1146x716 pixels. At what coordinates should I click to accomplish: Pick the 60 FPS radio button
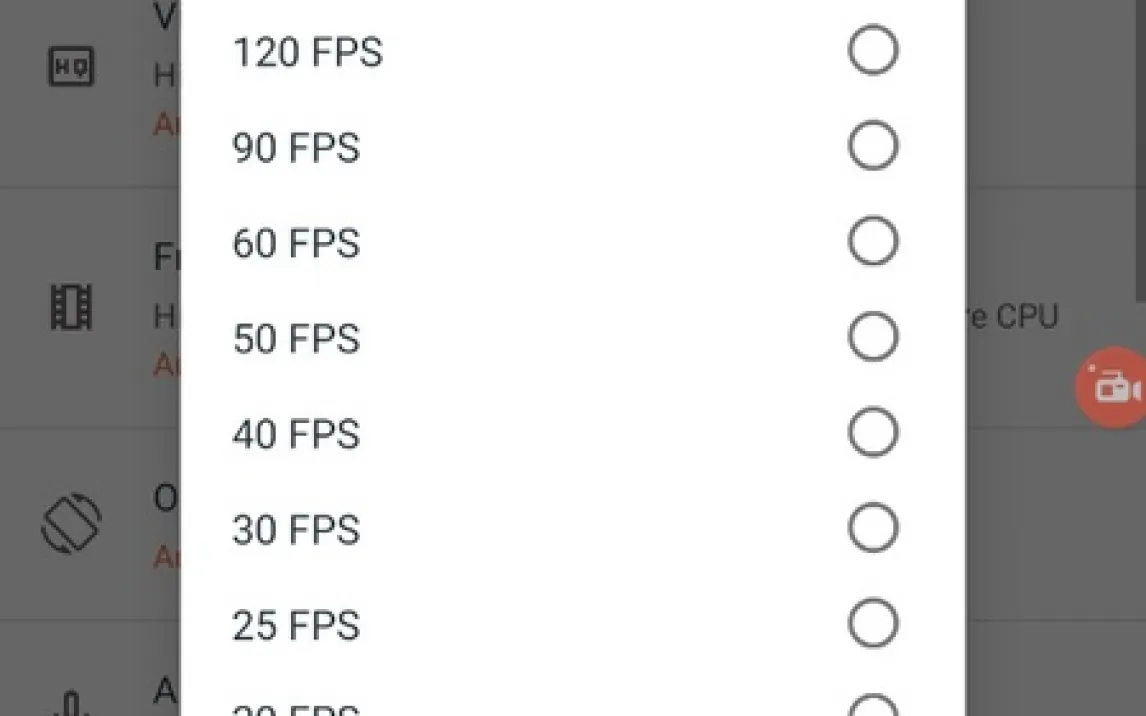point(872,242)
